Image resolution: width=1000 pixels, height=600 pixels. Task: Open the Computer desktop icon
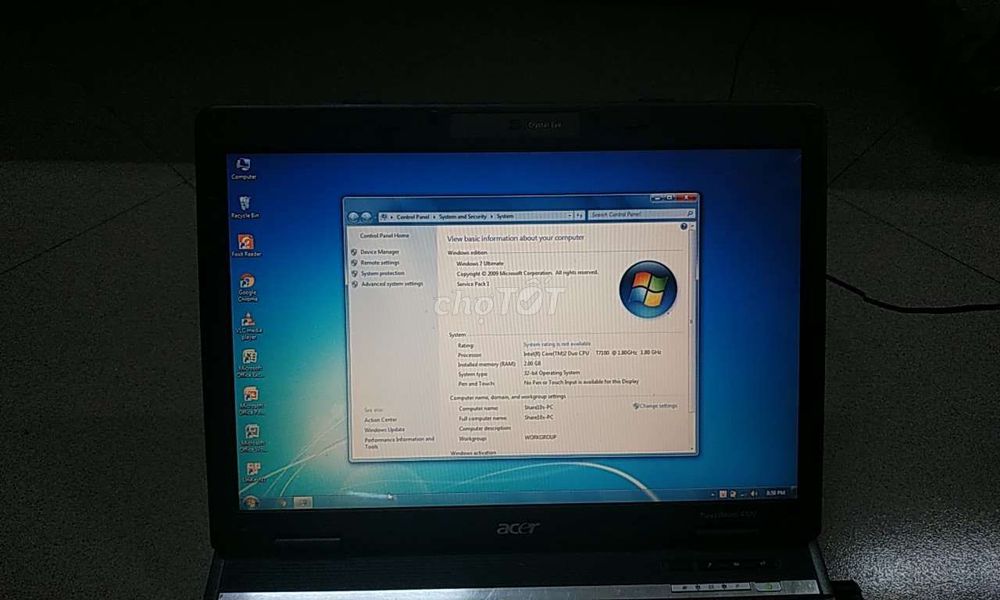point(243,168)
